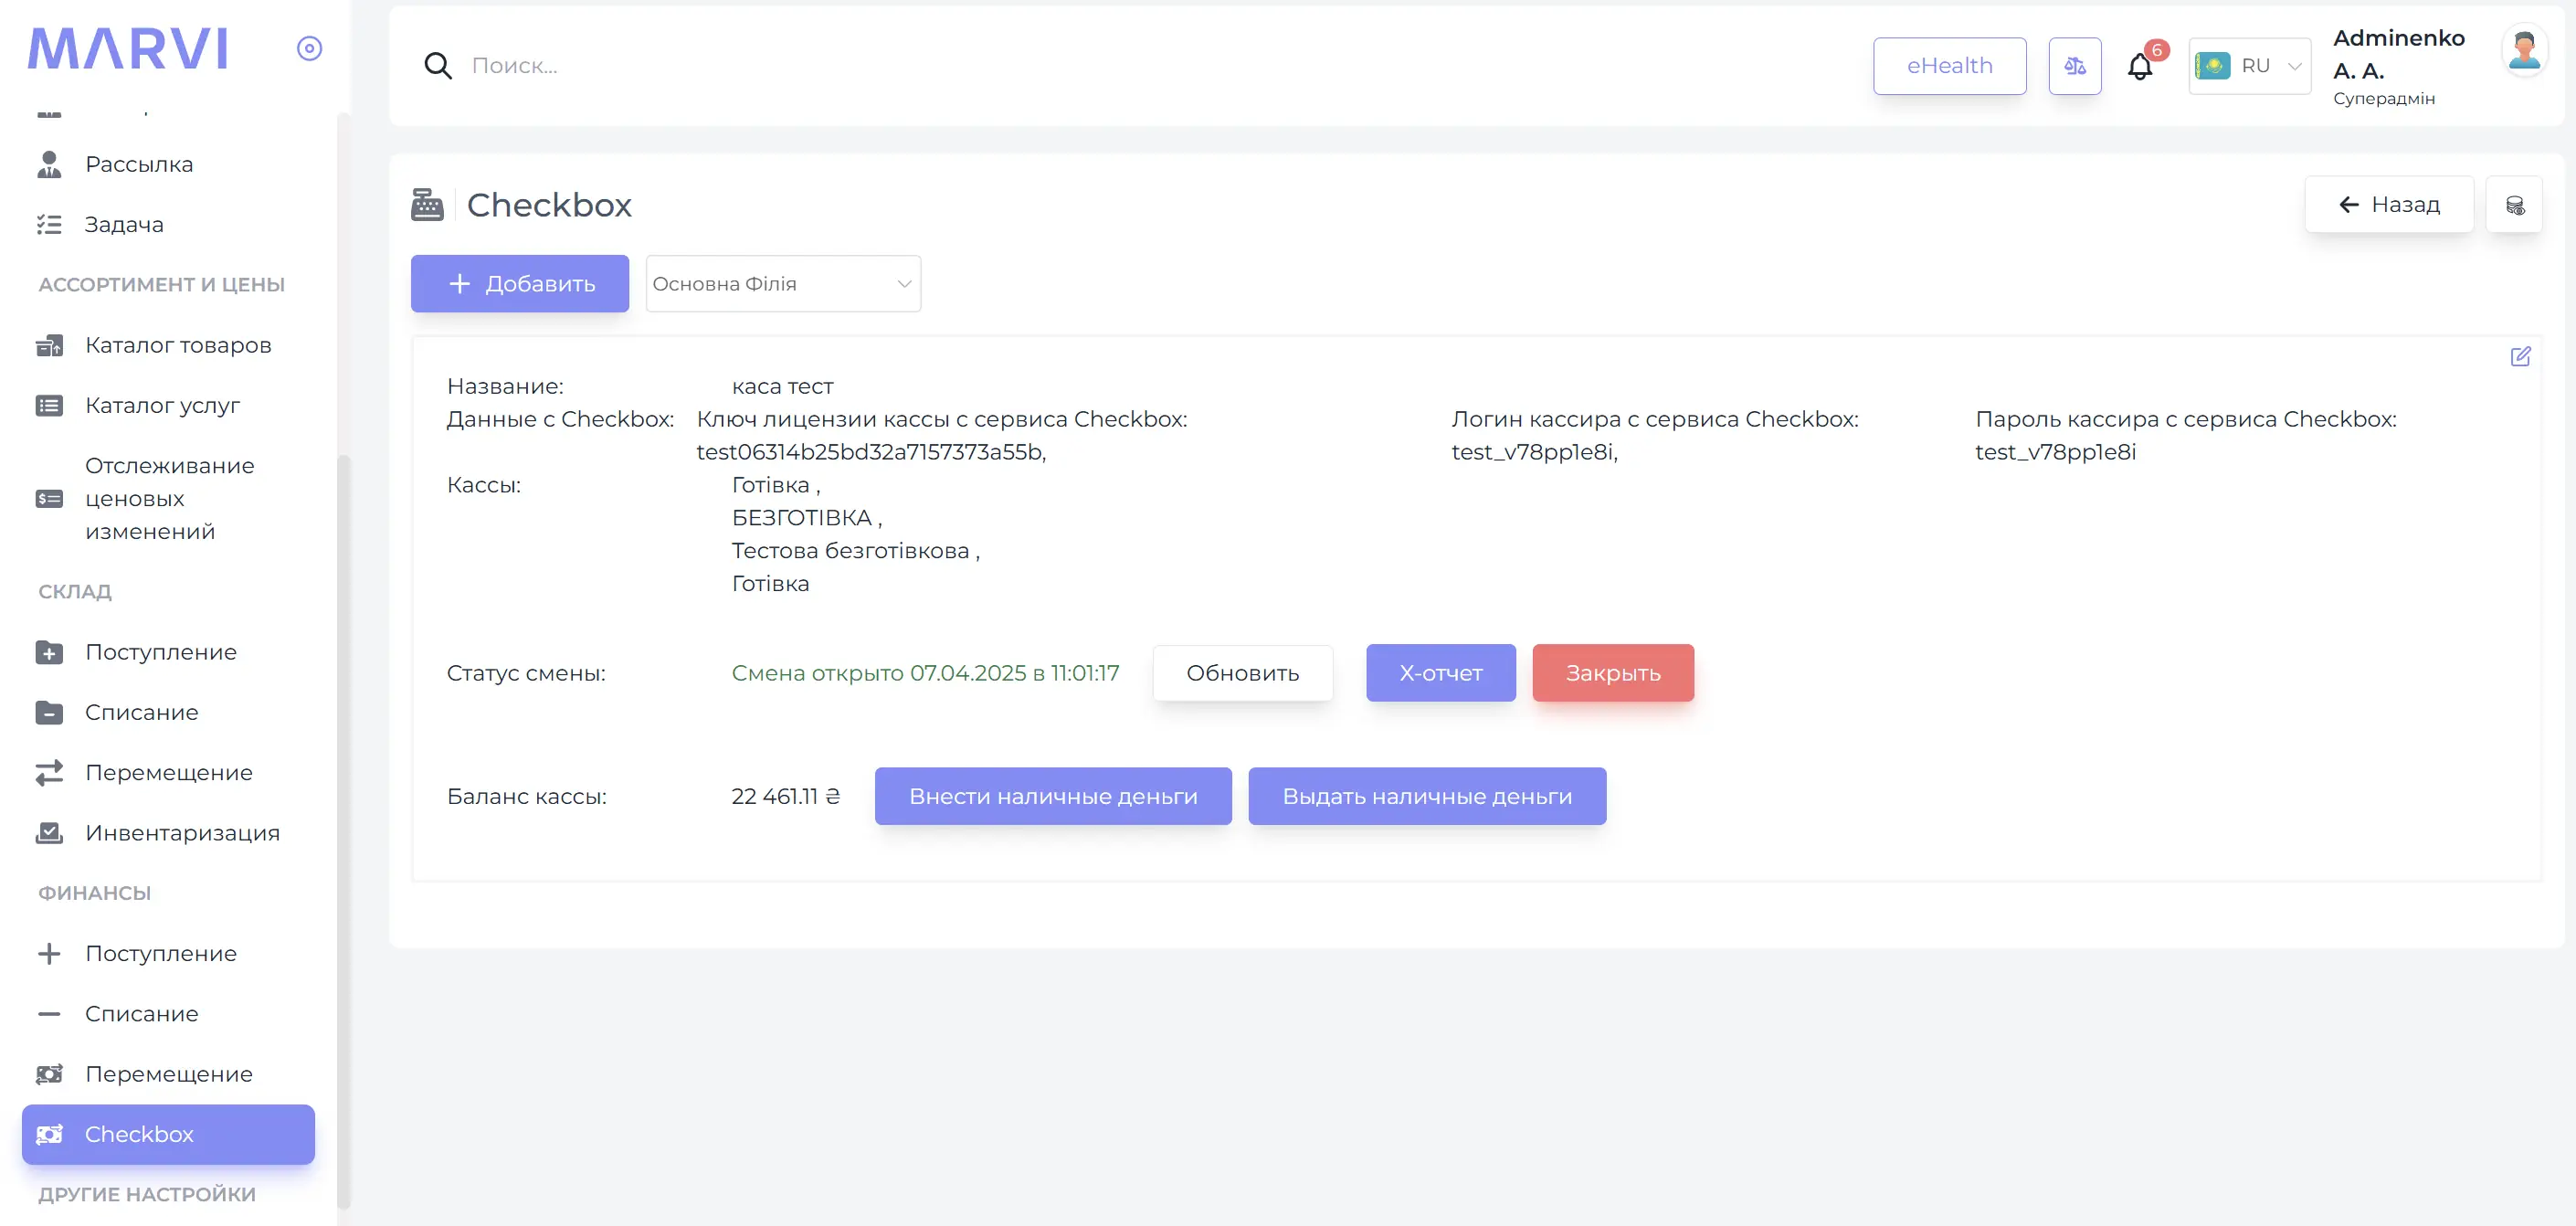Click the plus icon in Добавить
The height and width of the screenshot is (1226, 2576).
click(x=459, y=284)
